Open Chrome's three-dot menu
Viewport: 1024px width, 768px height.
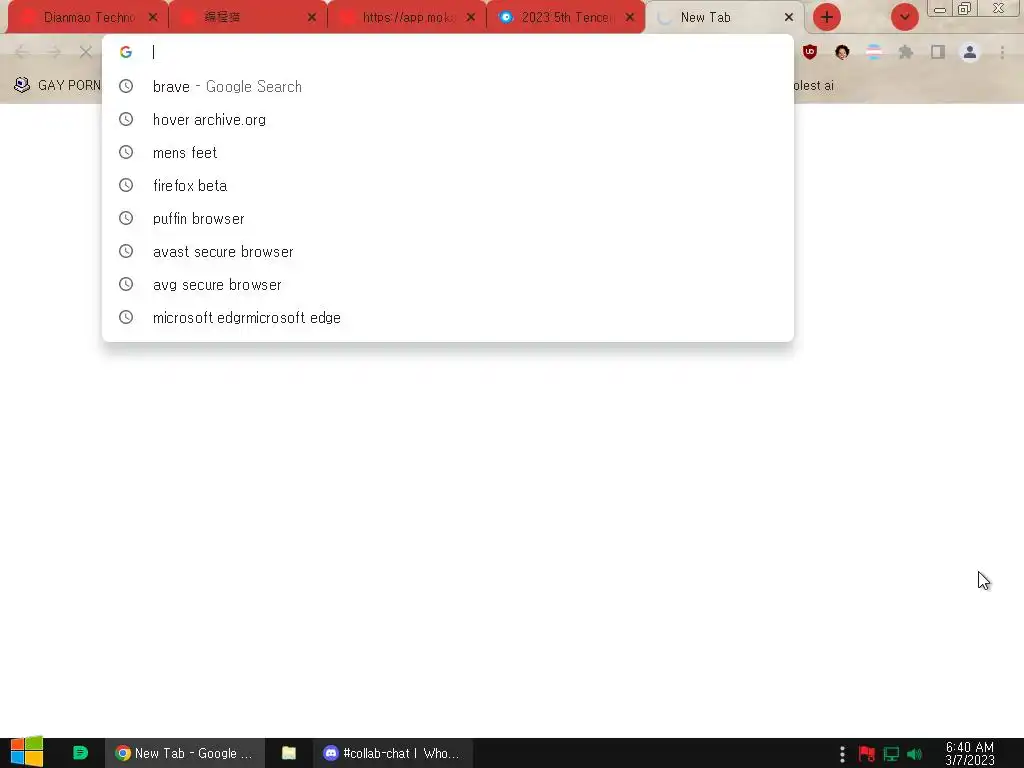click(x=1002, y=52)
